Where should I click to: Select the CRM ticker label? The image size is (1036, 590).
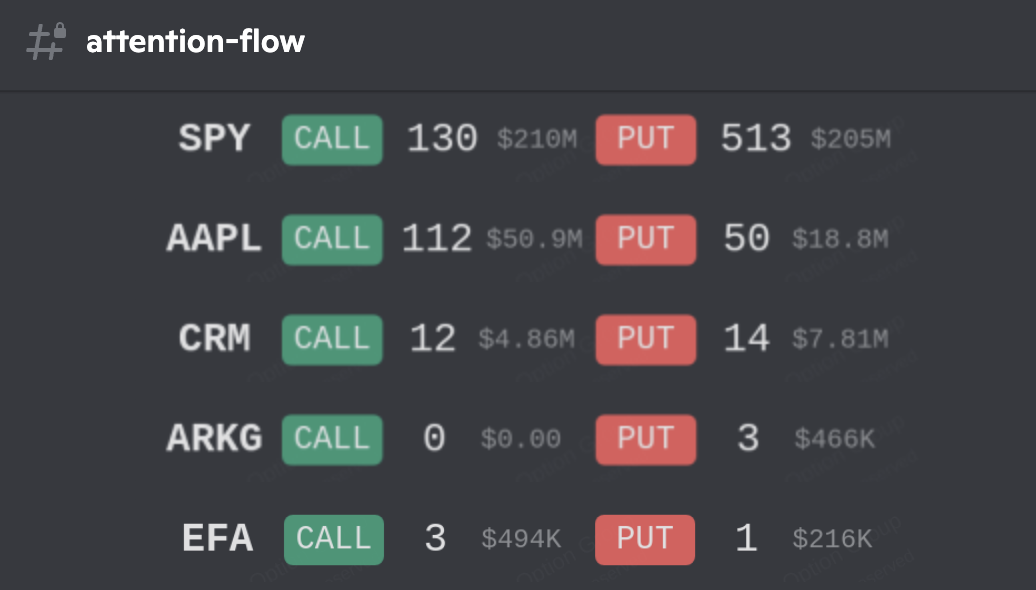click(214, 338)
